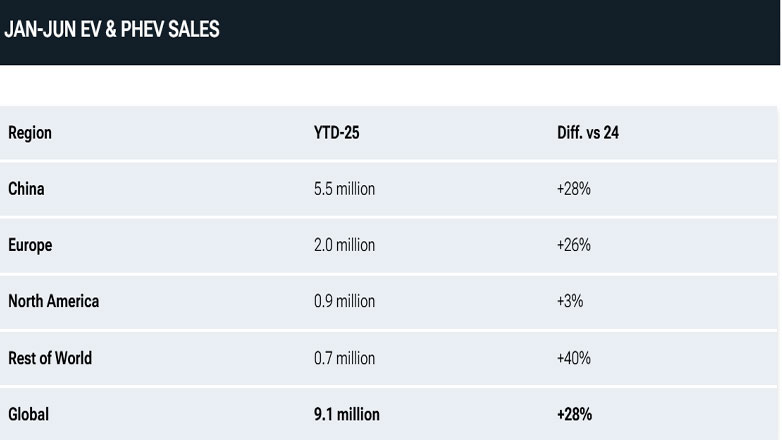Viewport: 782px width, 440px height.
Task: Click the bold Global +28% cell
Action: (x=575, y=414)
